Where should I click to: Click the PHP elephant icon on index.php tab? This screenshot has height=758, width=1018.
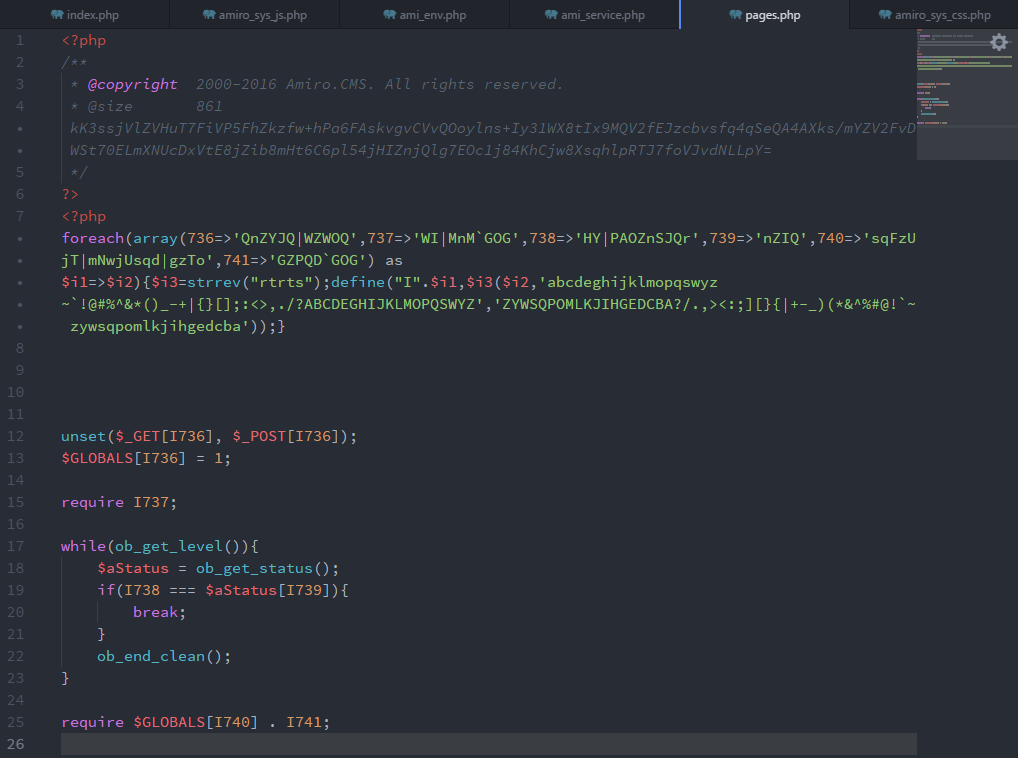pos(57,15)
